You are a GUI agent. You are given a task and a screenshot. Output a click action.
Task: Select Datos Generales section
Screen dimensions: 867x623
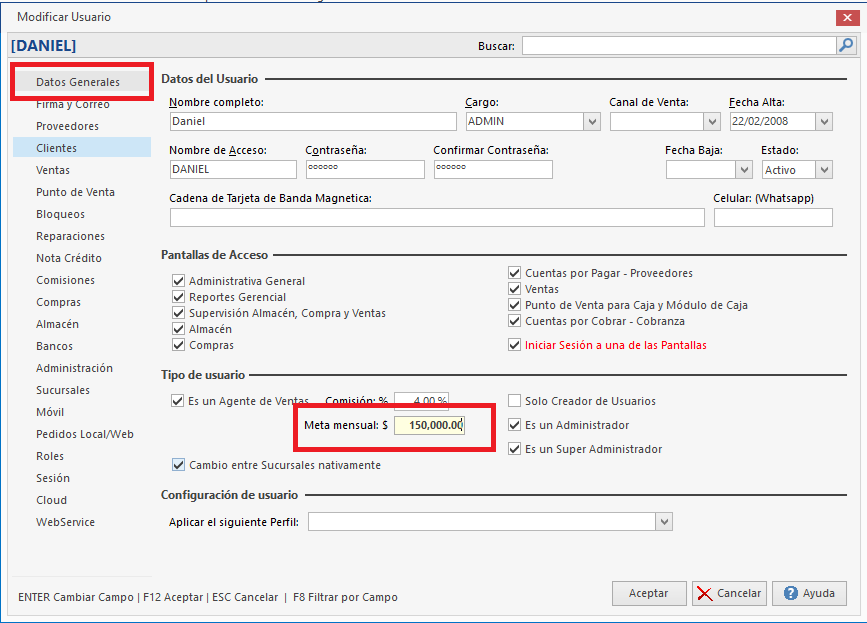[x=82, y=82]
